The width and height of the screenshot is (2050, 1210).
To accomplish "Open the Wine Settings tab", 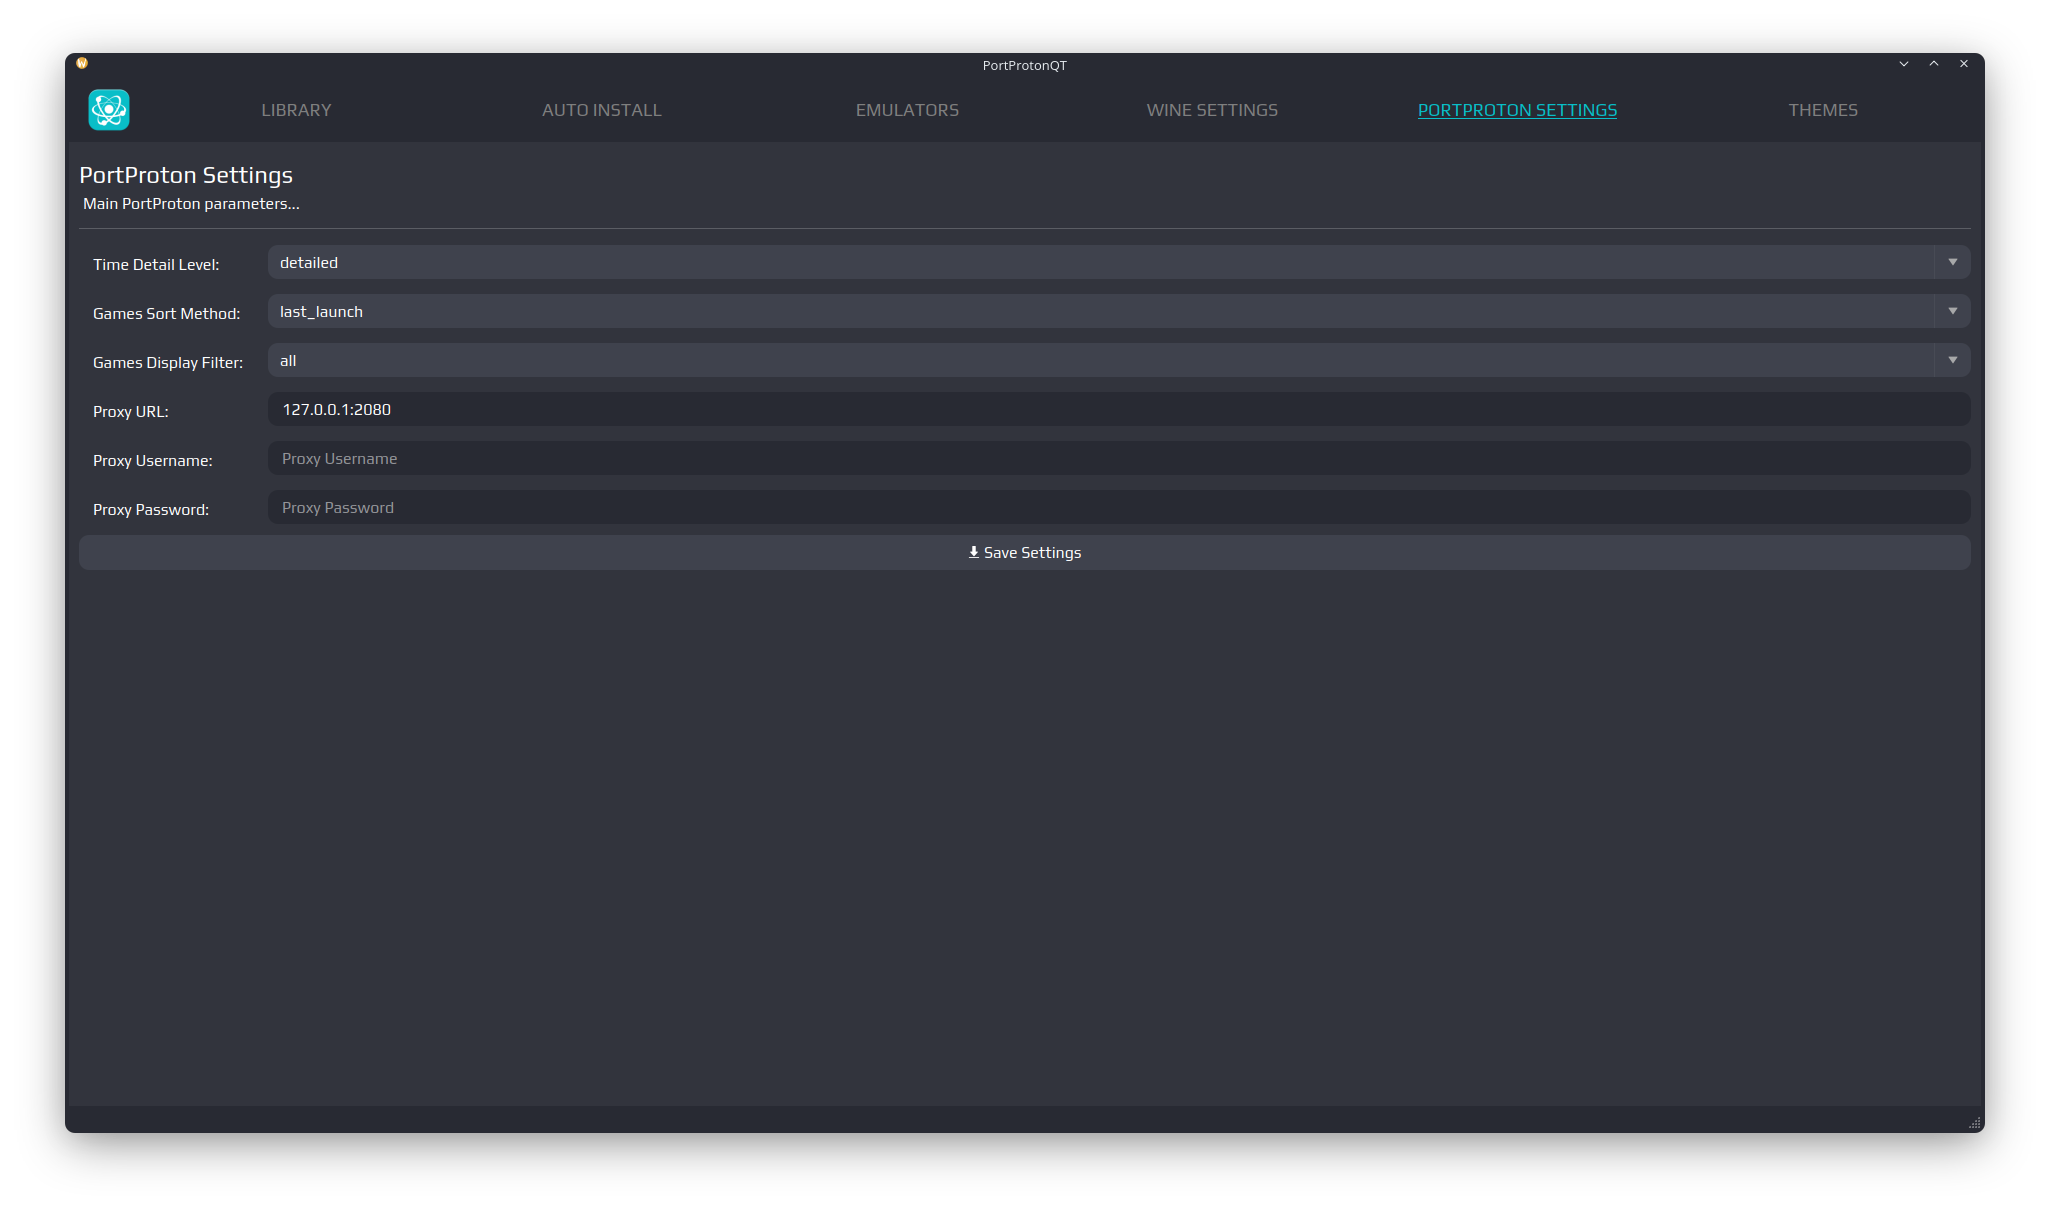I will click(1212, 110).
